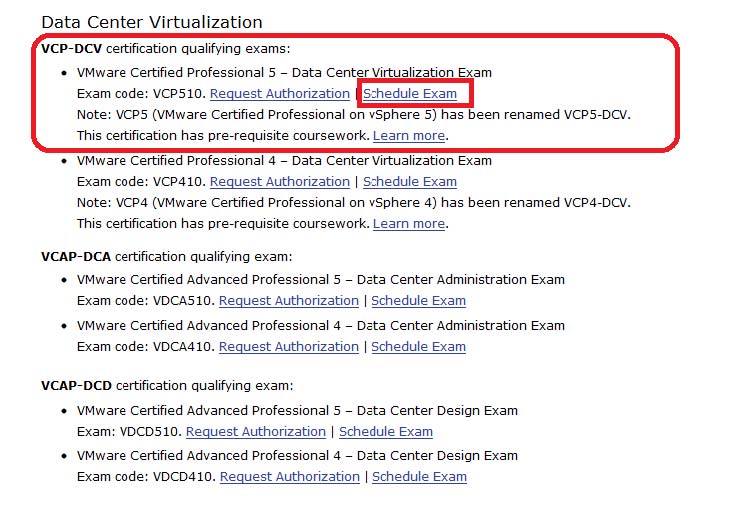Click the VCP 5 Data Center Virtualization Exam title
The image size is (744, 526).
(284, 73)
